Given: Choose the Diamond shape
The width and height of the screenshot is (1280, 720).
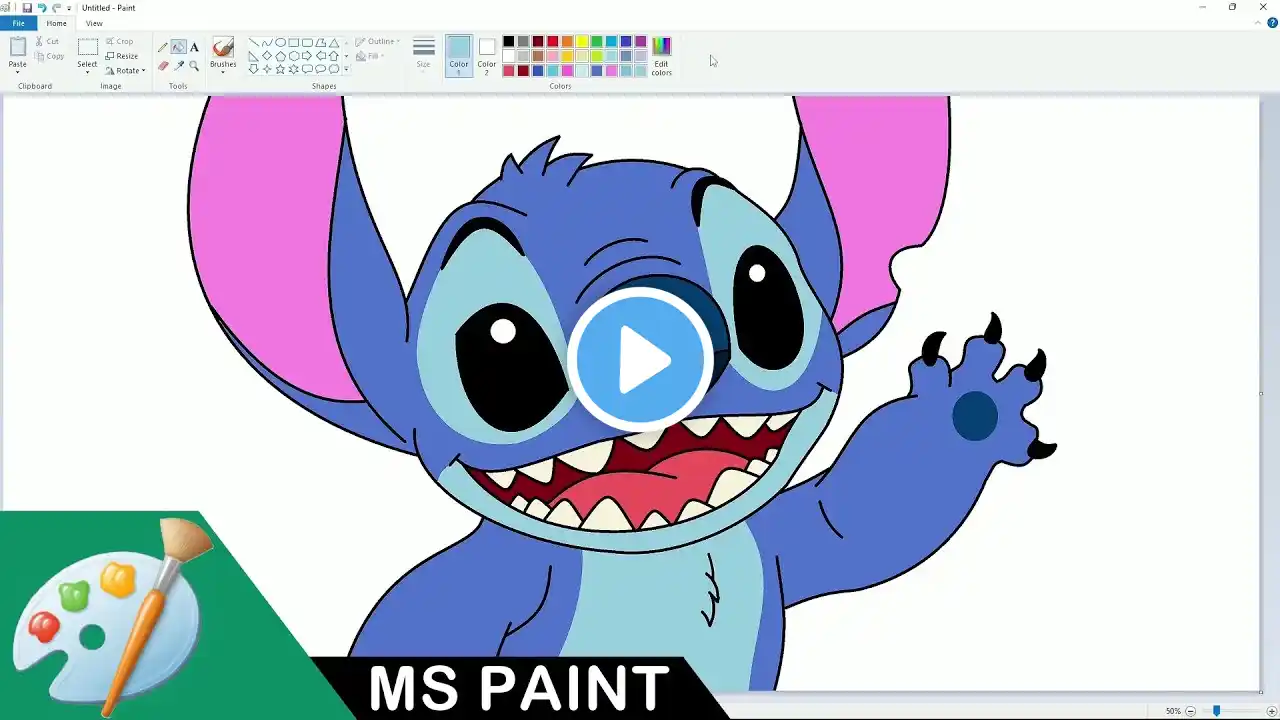Looking at the screenshot, I should [267, 56].
